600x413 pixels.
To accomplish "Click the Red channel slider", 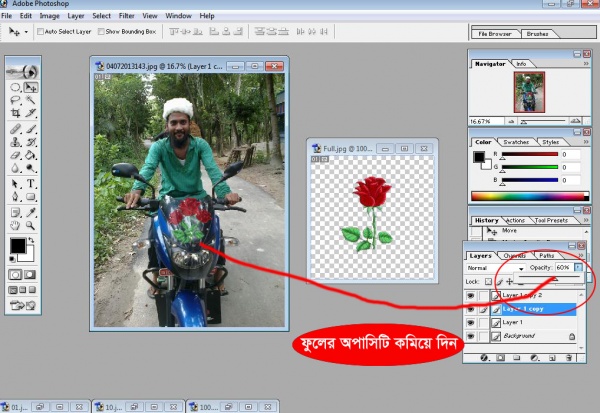I will coord(530,154).
